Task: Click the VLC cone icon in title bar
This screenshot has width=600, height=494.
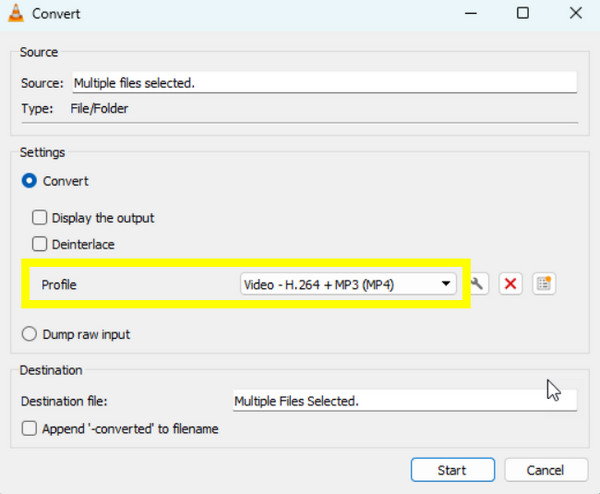Action: [x=16, y=13]
